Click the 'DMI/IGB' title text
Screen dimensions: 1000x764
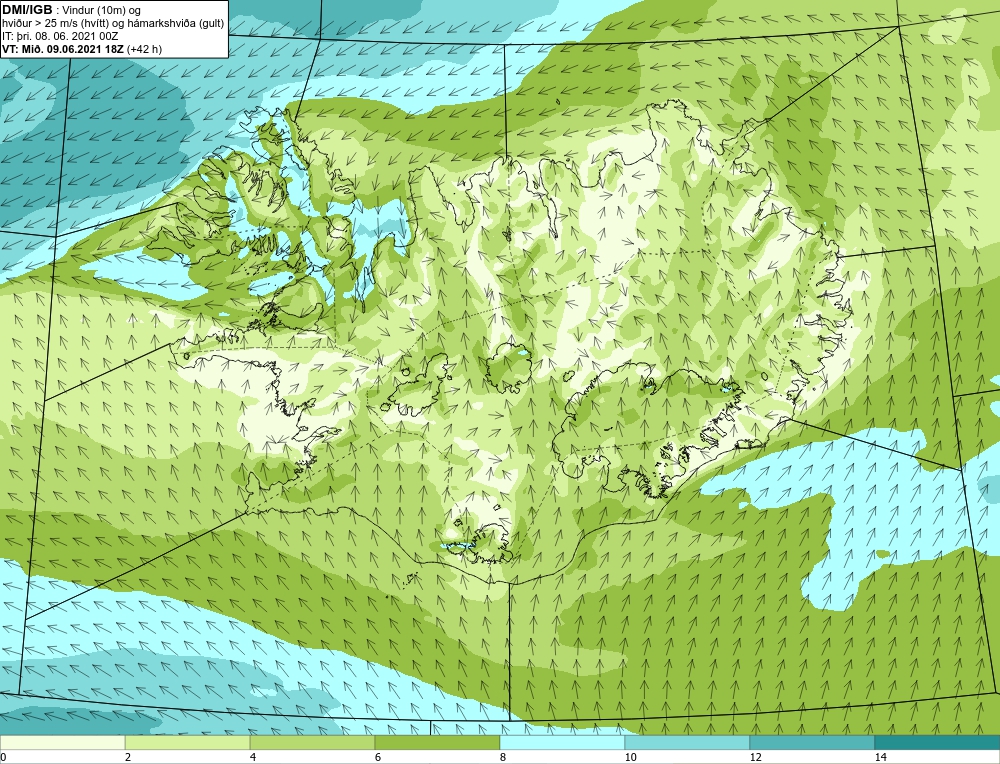[x=27, y=10]
